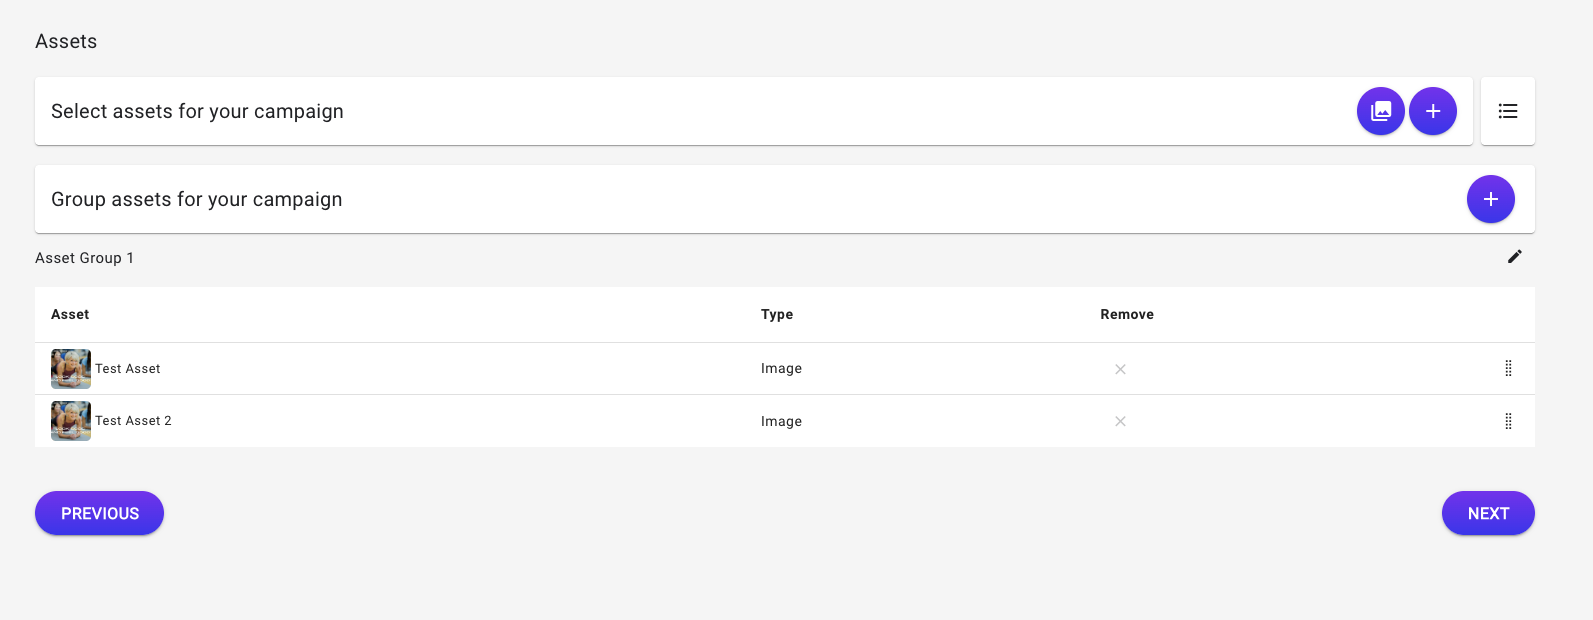
Task: Proceed with the NEXT button
Action: [x=1487, y=513]
